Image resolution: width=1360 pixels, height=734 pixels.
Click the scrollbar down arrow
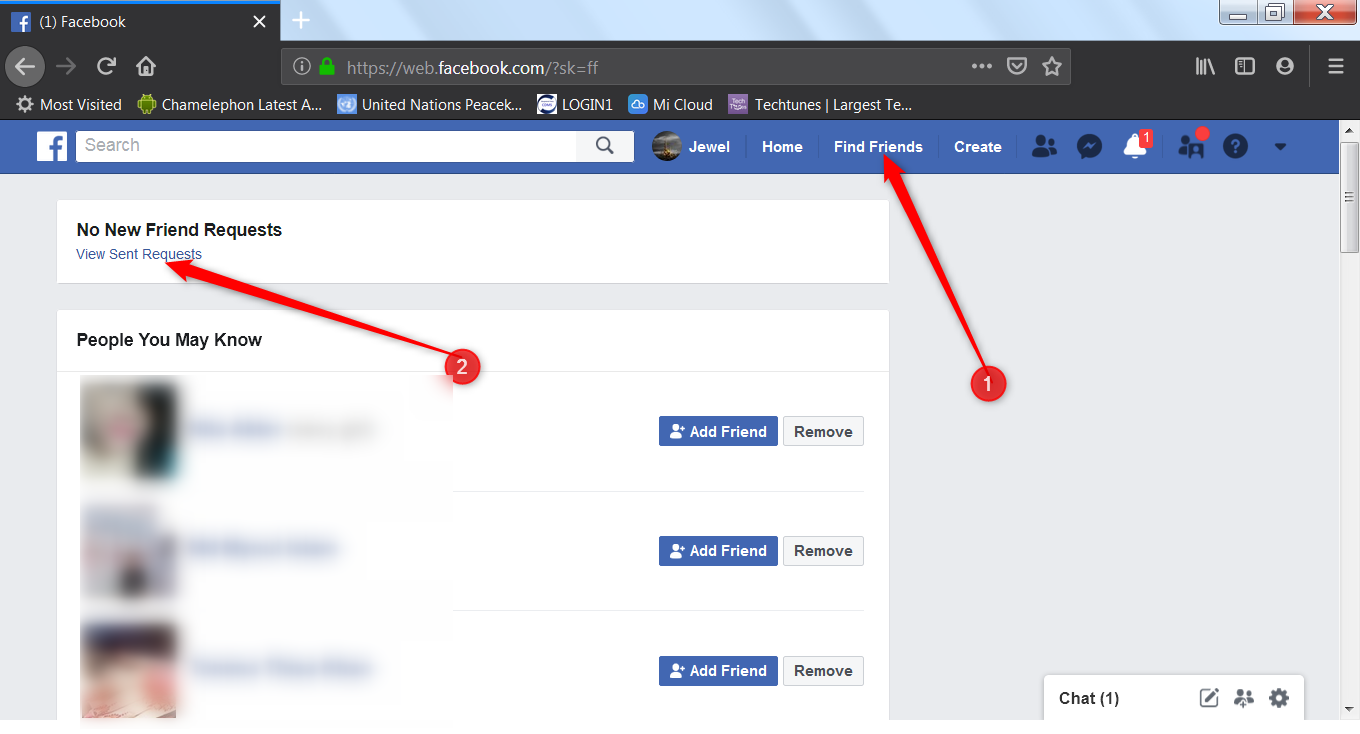(1350, 711)
